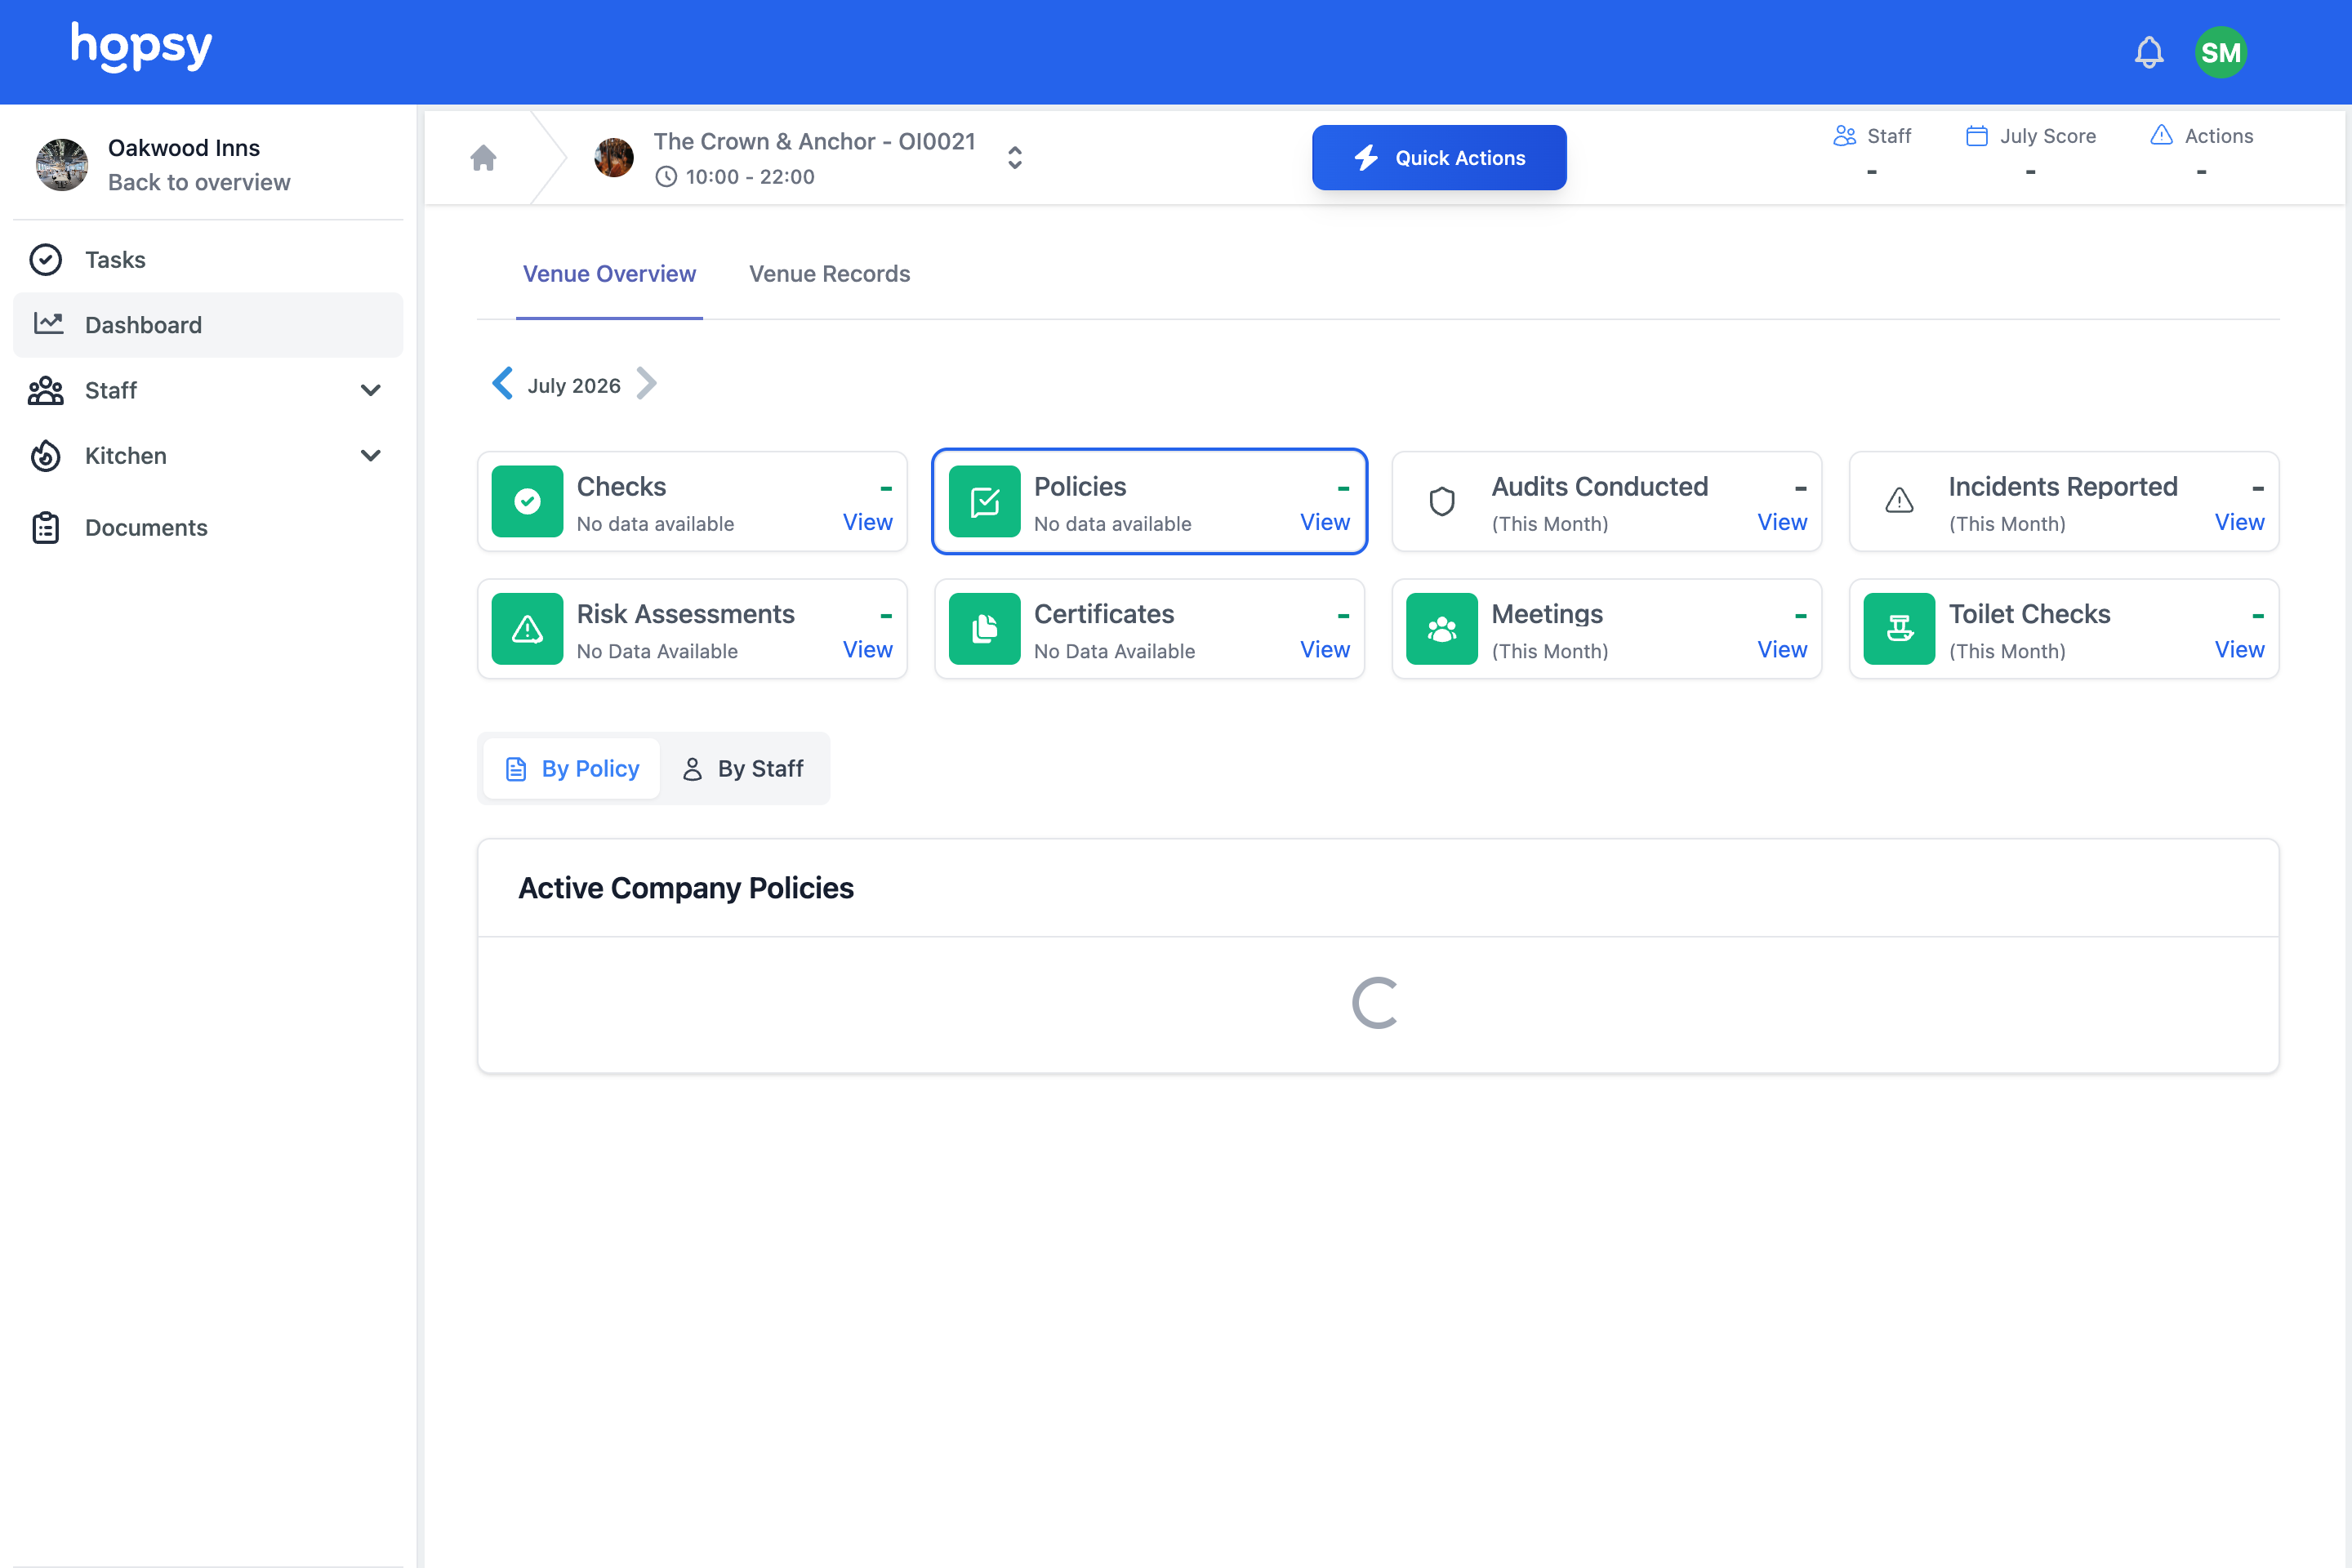Screen dimensions: 2352x1568
Task: Open the venue switcher arrows
Action: click(1015, 157)
